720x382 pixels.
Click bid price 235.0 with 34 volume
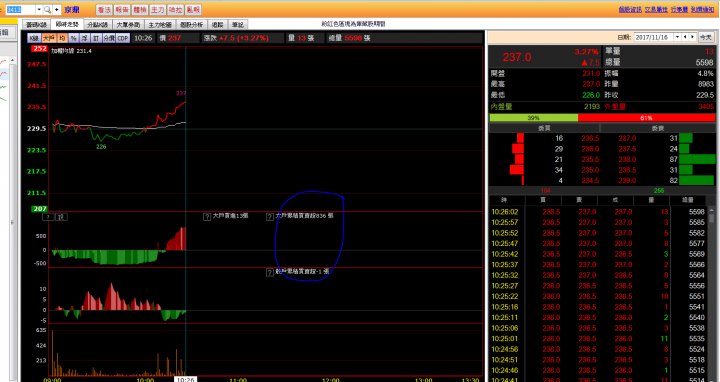click(590, 170)
